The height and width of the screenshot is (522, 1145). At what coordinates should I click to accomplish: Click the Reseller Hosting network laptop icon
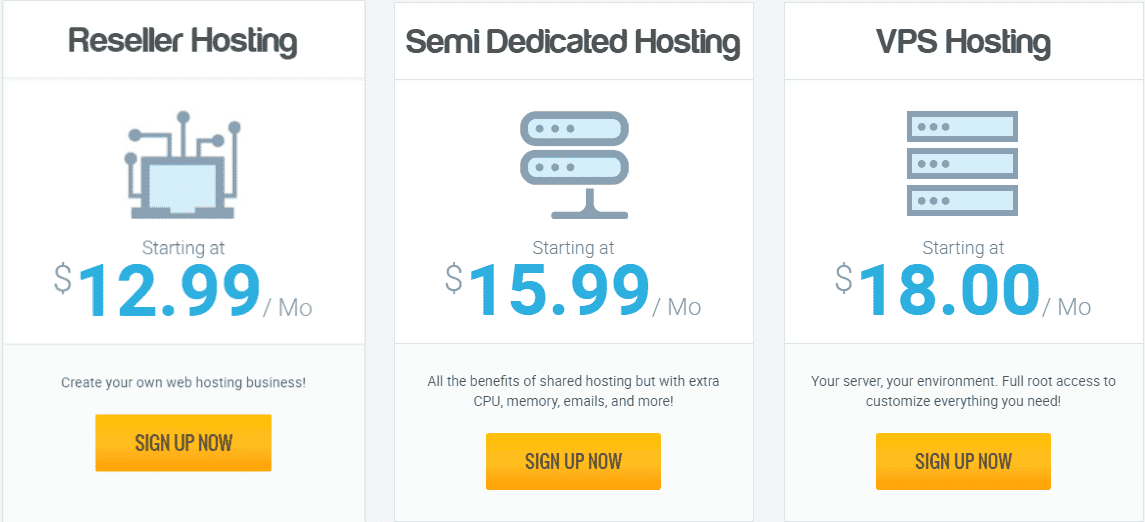pos(183,165)
